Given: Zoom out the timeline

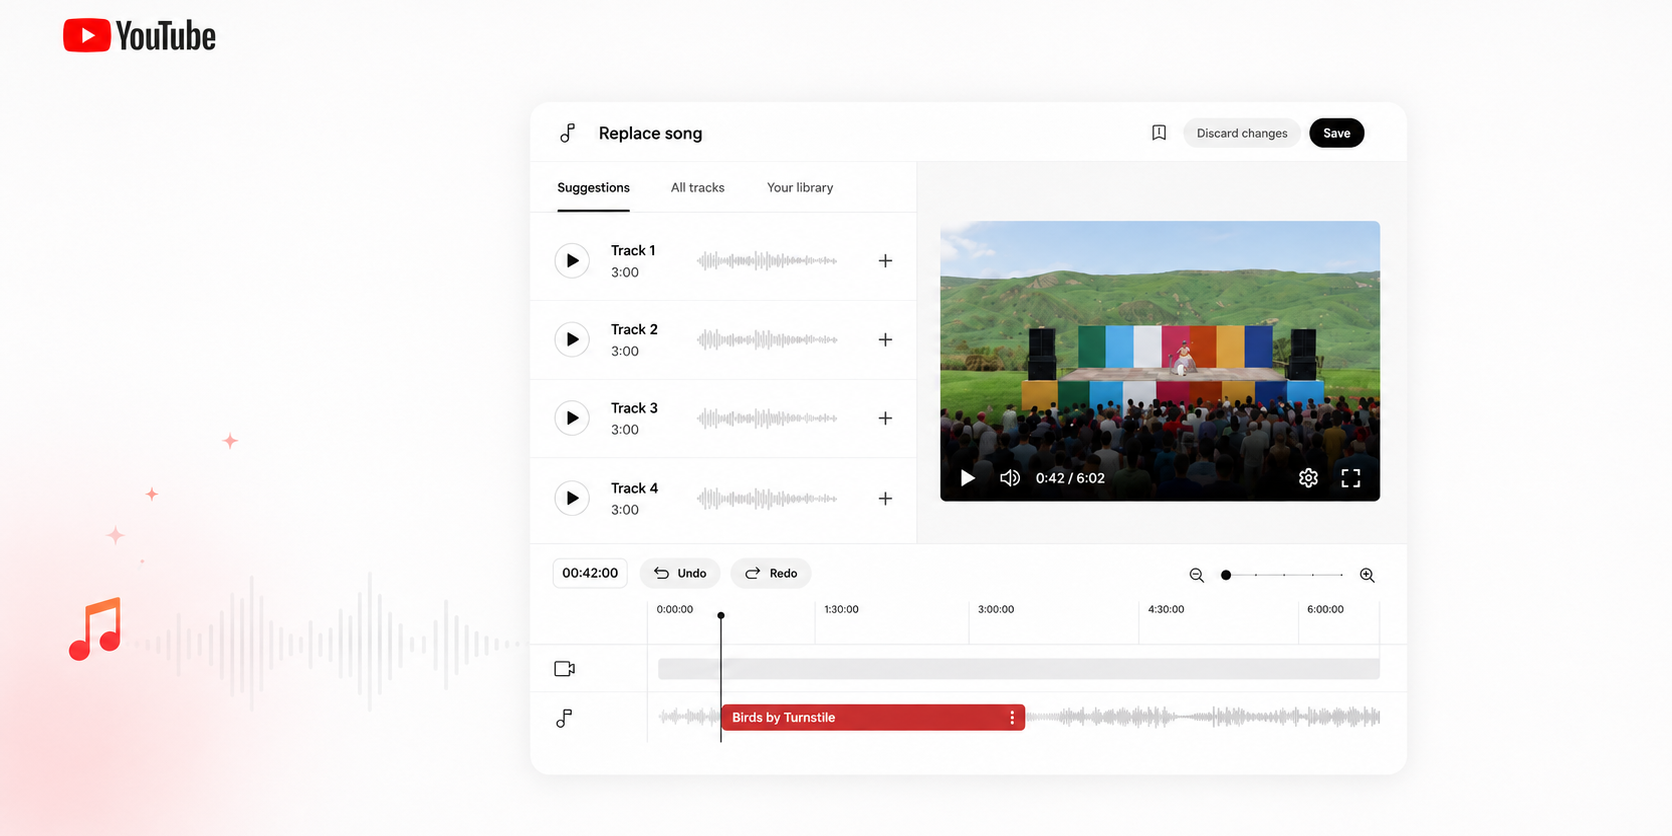Looking at the screenshot, I should (x=1196, y=575).
